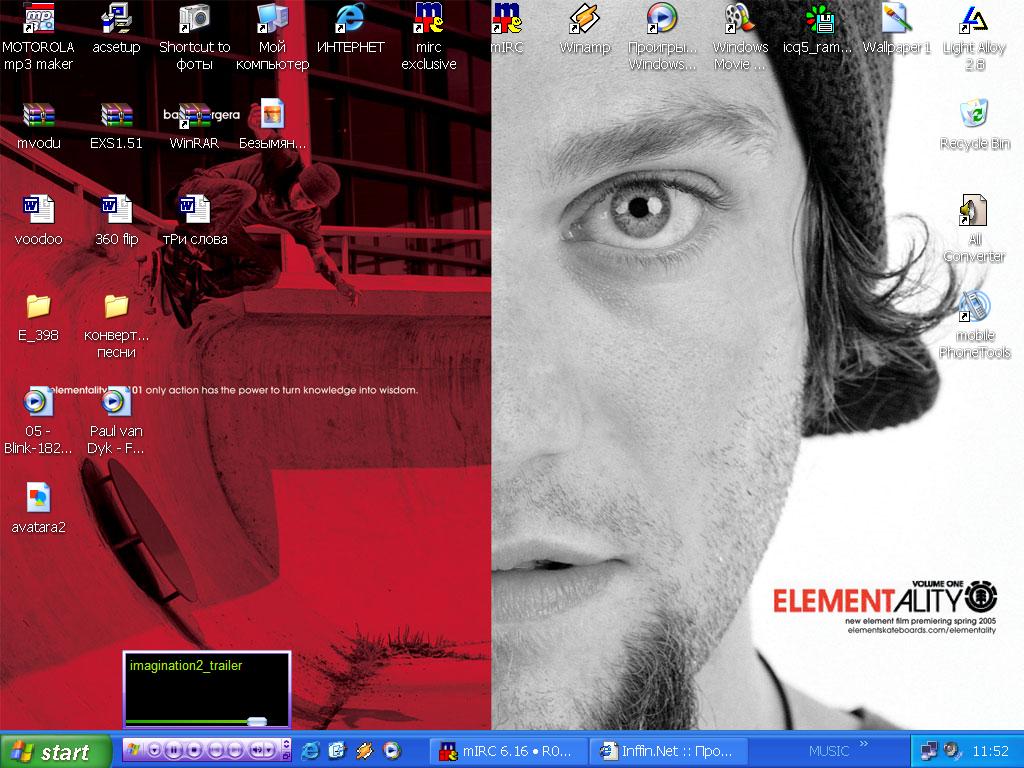
Task: Select the avatara2 image file
Action: point(38,498)
